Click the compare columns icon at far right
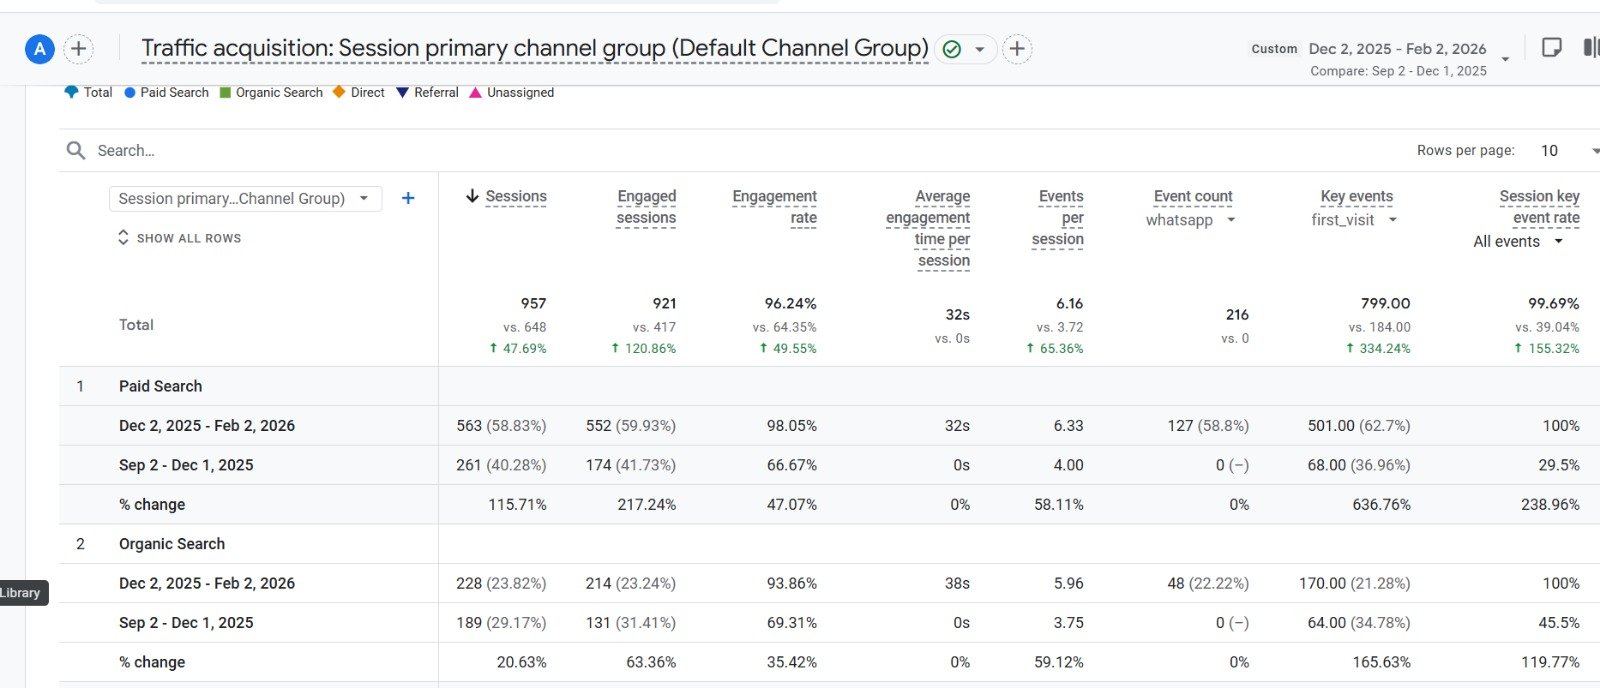Image resolution: width=1600 pixels, height=688 pixels. (x=1590, y=48)
